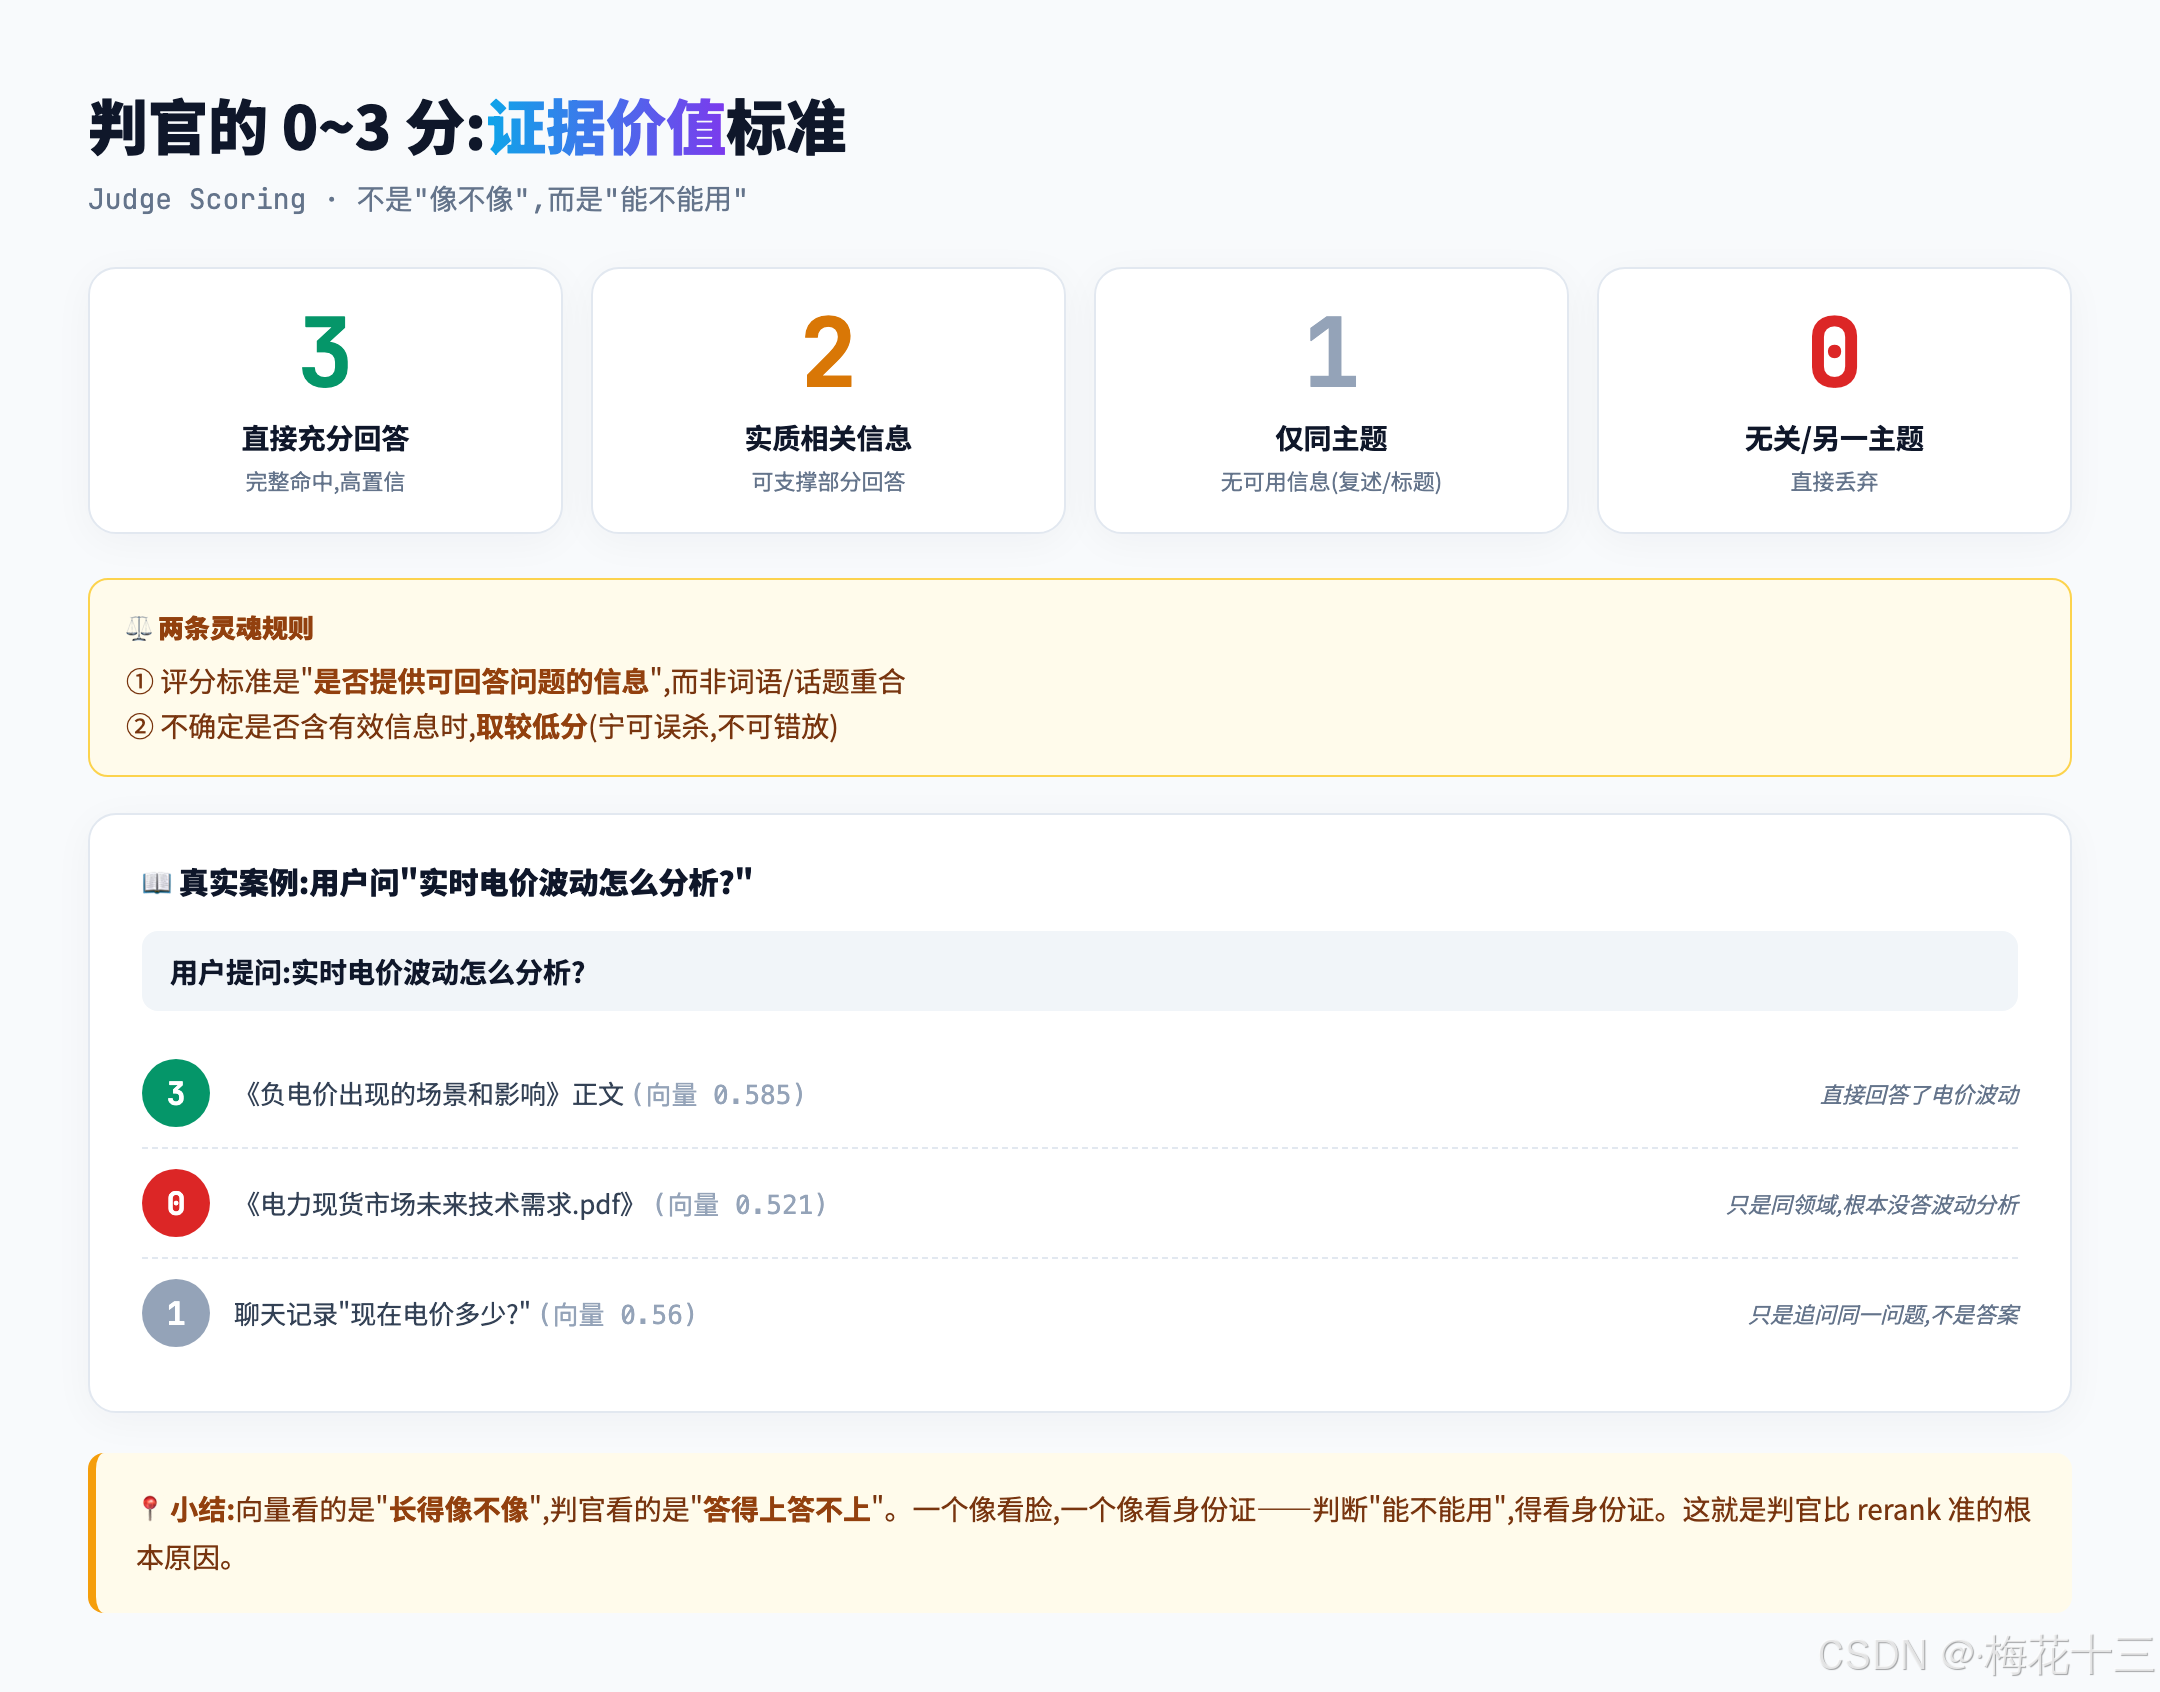Click the vector score (向量 0.56)
The image size is (2160, 1692).
pyautogui.click(x=618, y=1315)
